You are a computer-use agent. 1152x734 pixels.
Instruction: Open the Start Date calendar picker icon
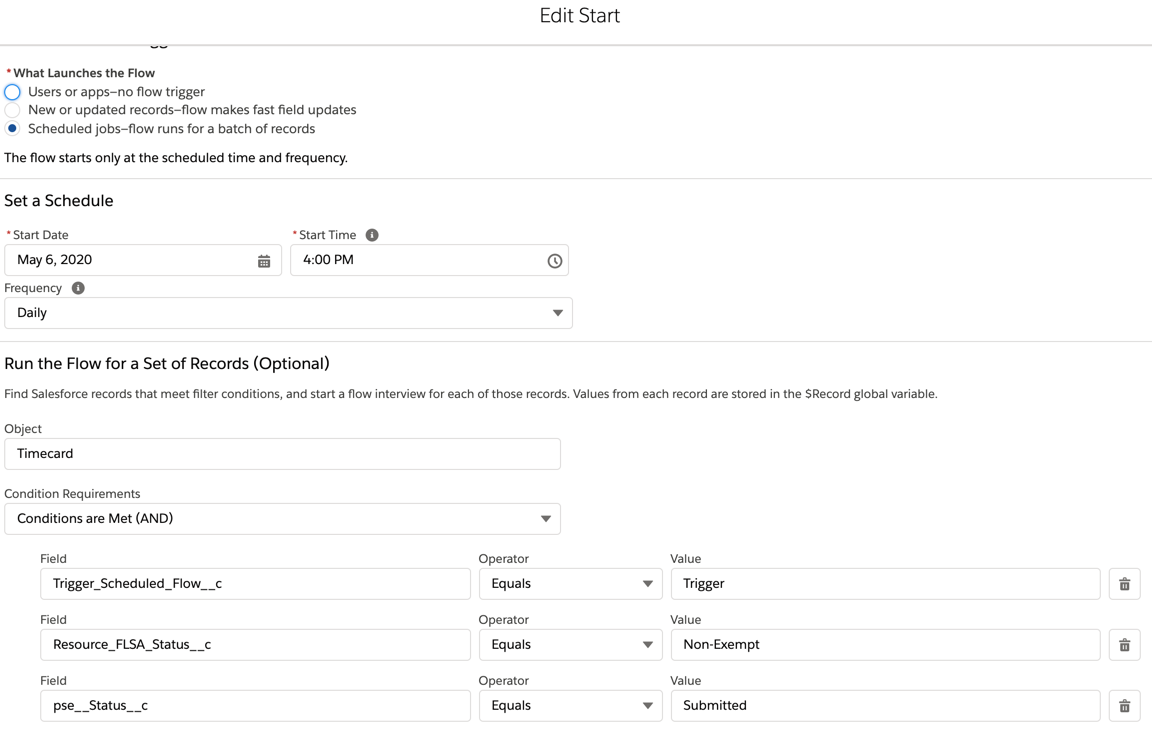click(x=264, y=261)
